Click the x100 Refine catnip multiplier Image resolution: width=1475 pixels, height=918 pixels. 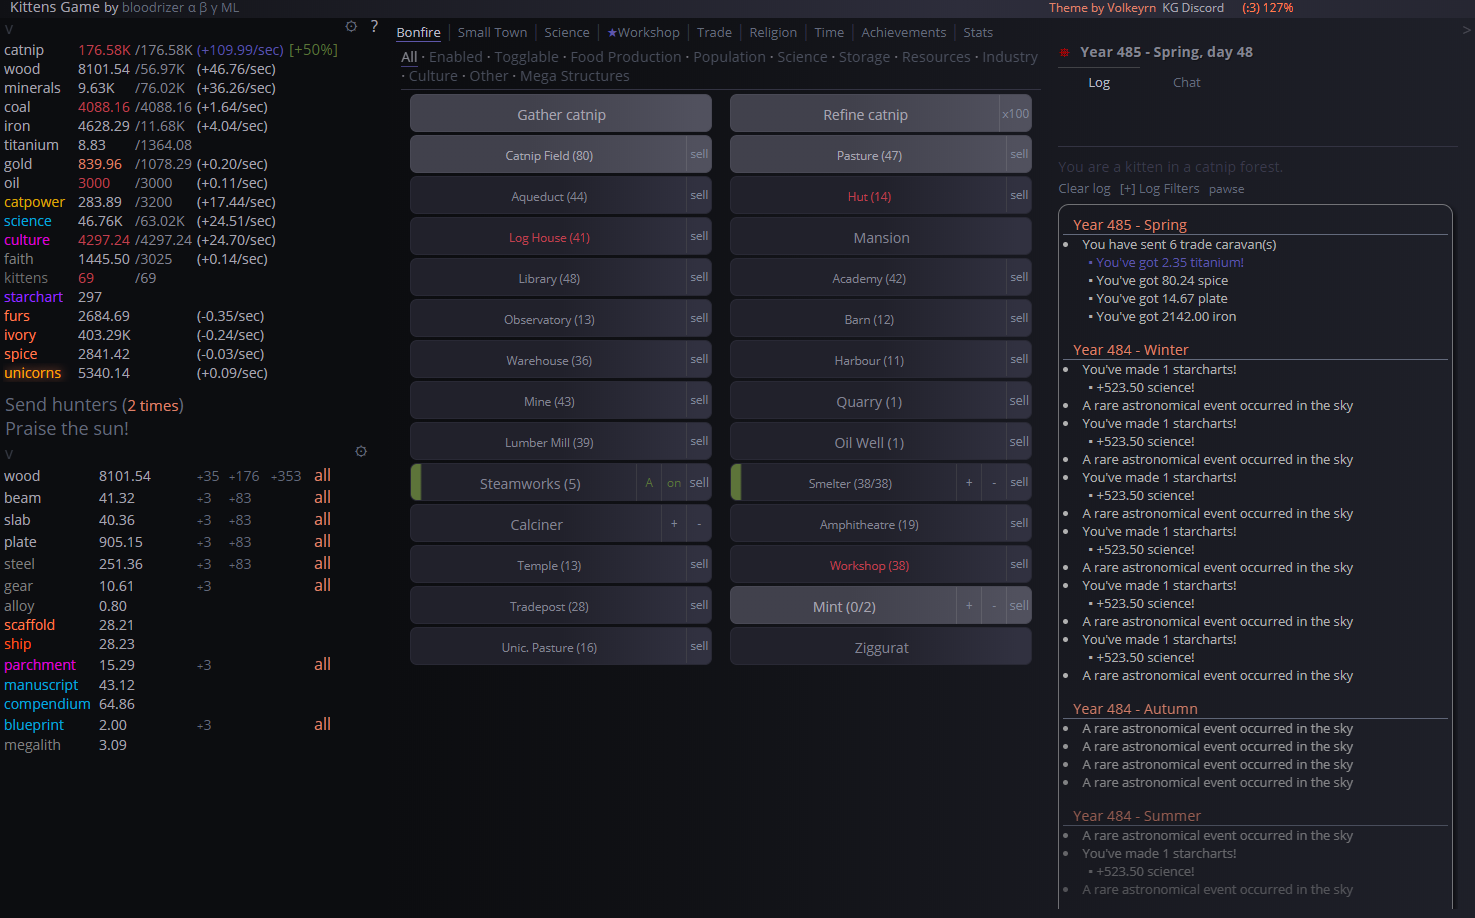tap(1015, 114)
